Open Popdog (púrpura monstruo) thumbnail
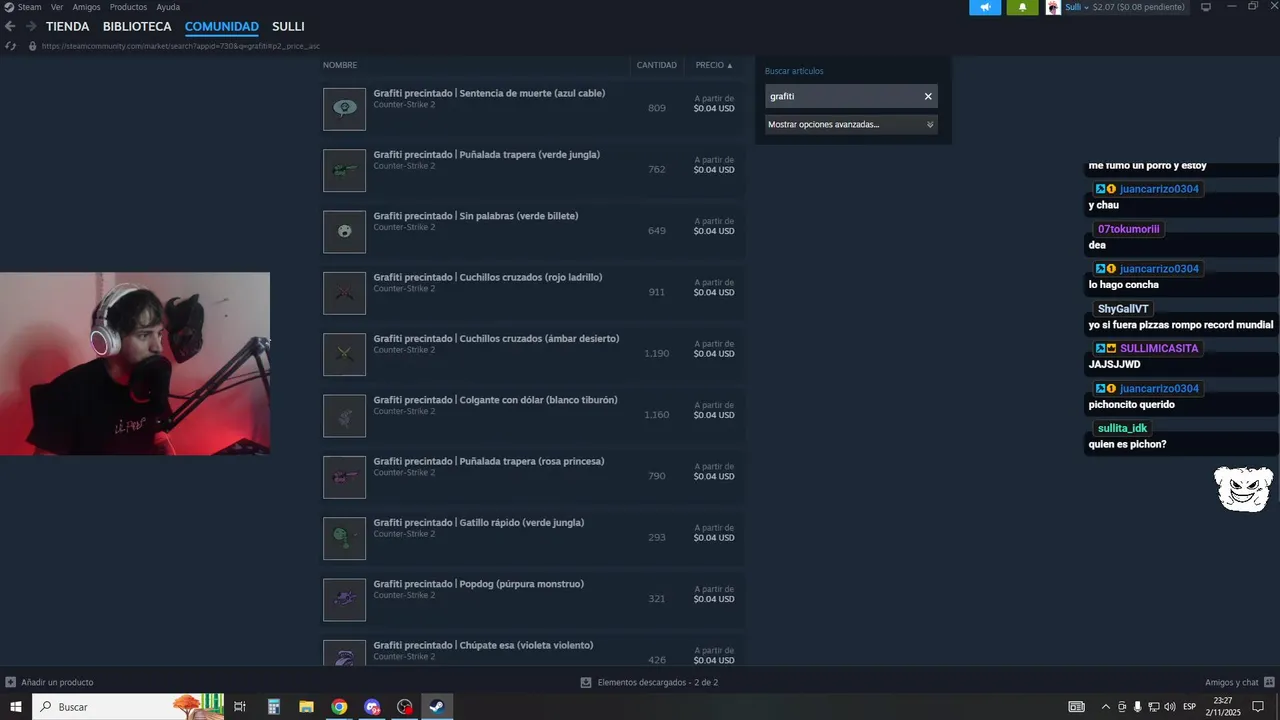 pos(344,599)
